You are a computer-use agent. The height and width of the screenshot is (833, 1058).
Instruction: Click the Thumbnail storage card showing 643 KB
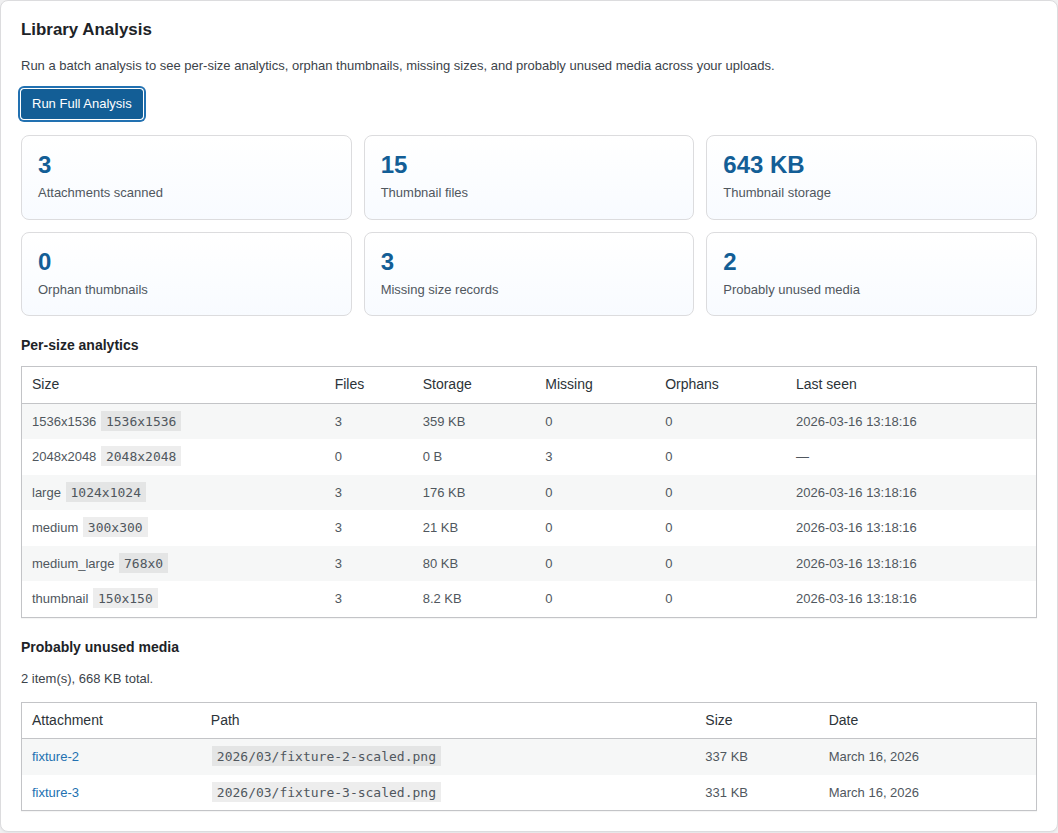coord(871,177)
